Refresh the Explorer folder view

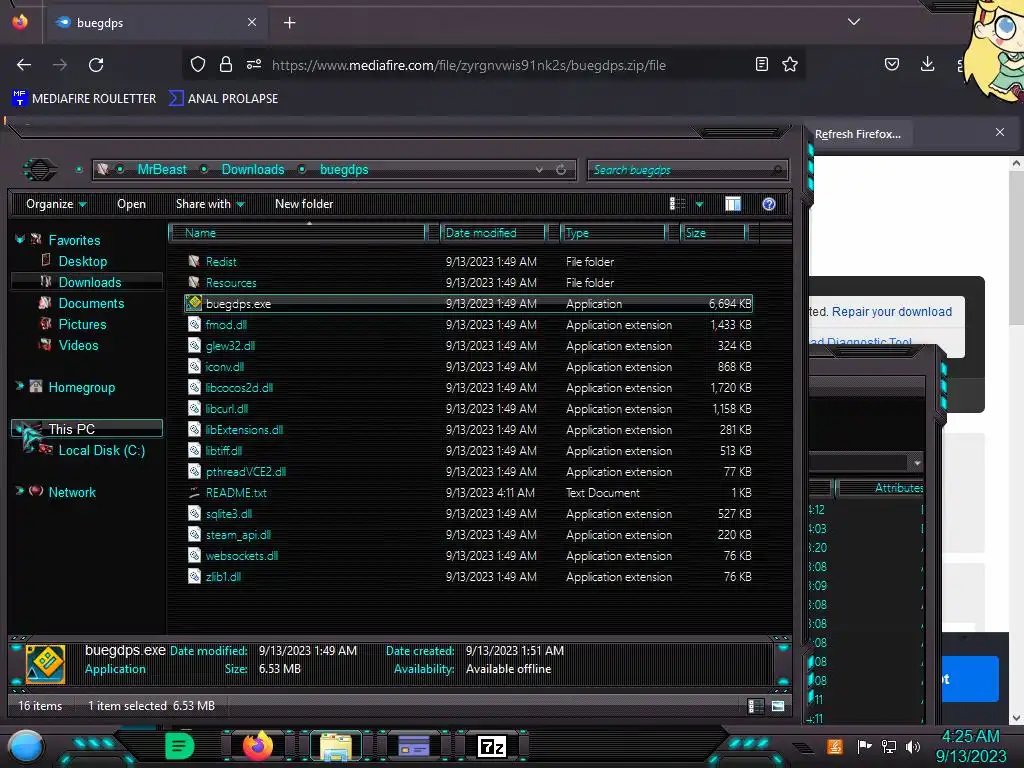click(561, 170)
